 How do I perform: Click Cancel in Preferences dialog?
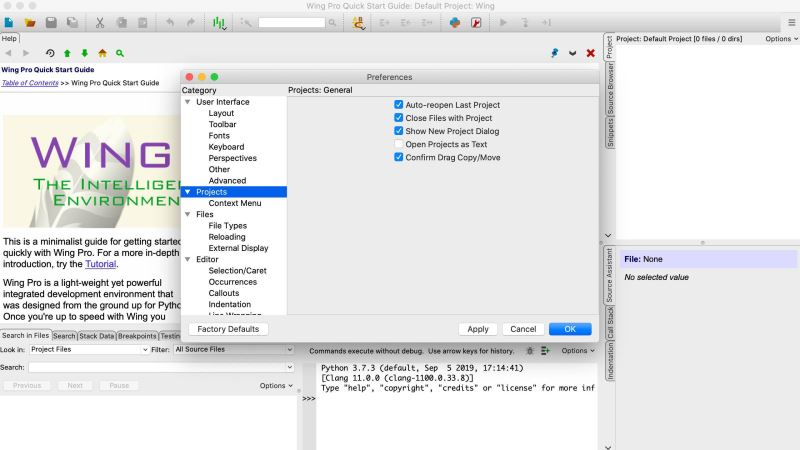(x=523, y=329)
